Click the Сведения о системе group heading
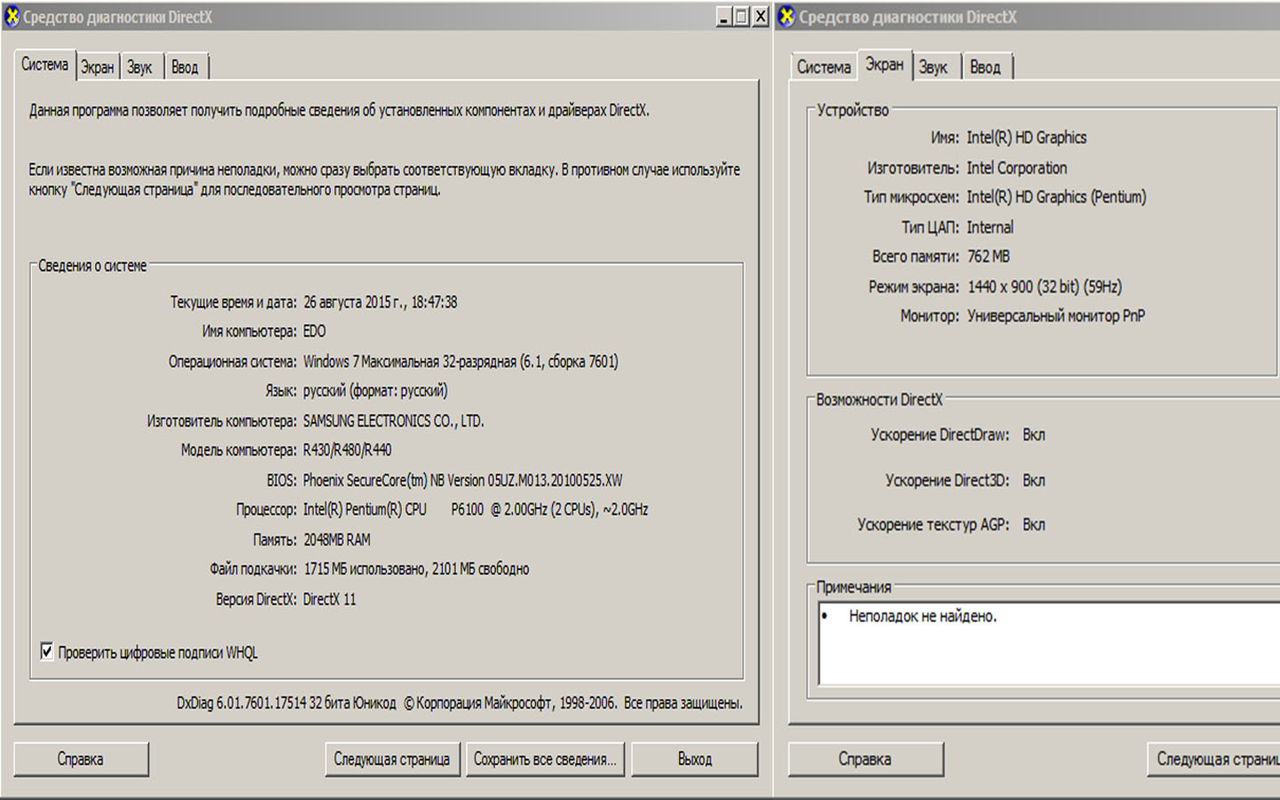 (92, 266)
